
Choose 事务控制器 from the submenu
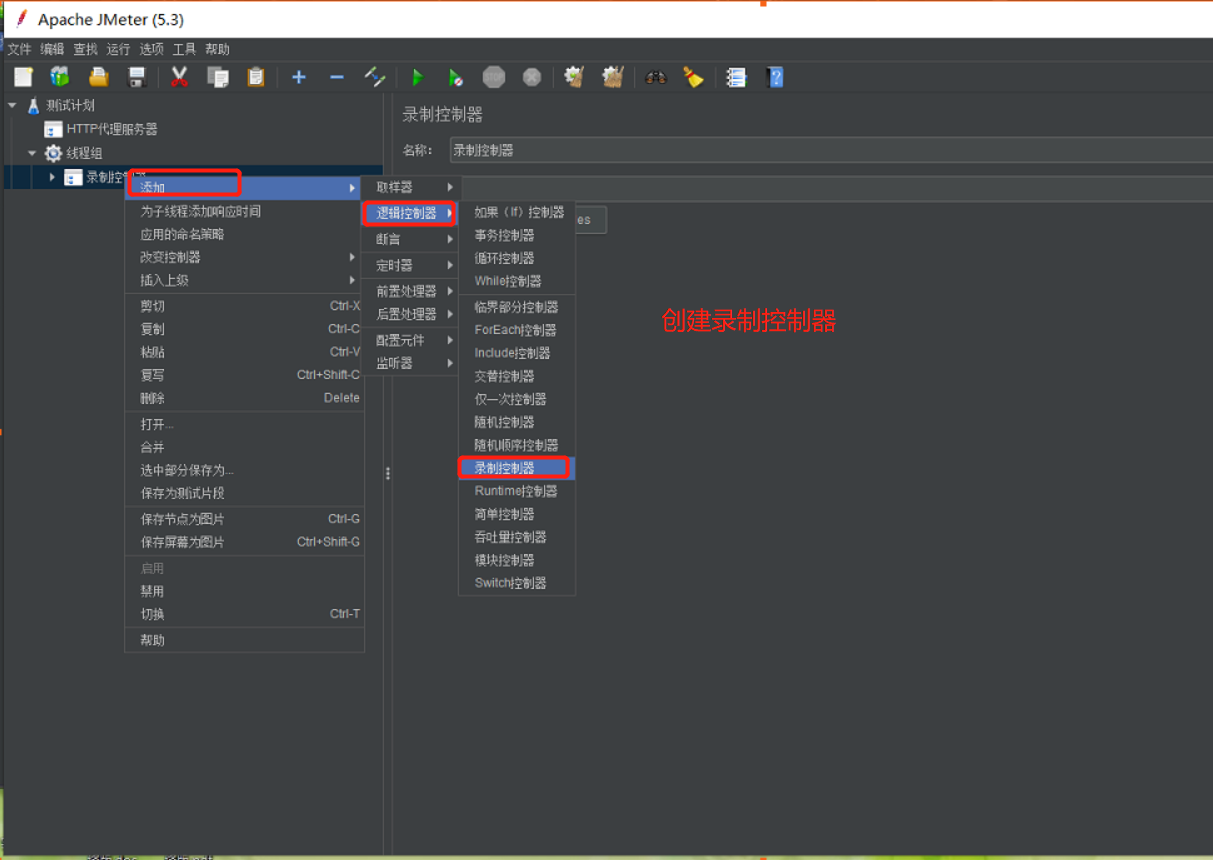[x=517, y=235]
